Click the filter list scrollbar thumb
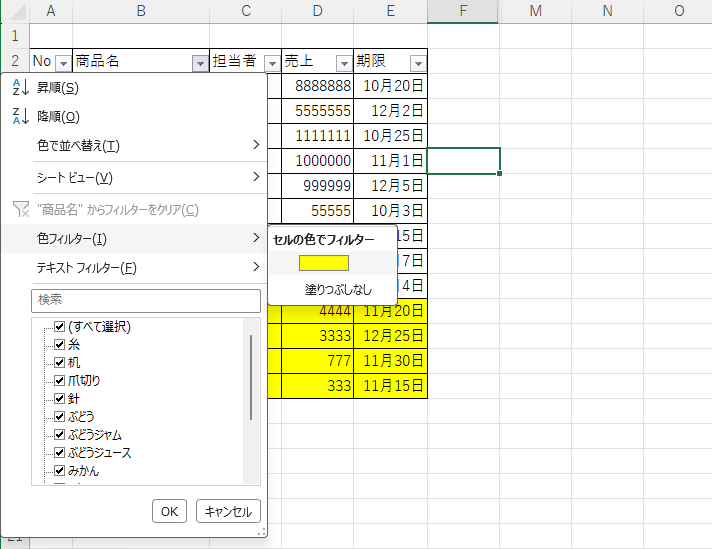 click(x=251, y=377)
